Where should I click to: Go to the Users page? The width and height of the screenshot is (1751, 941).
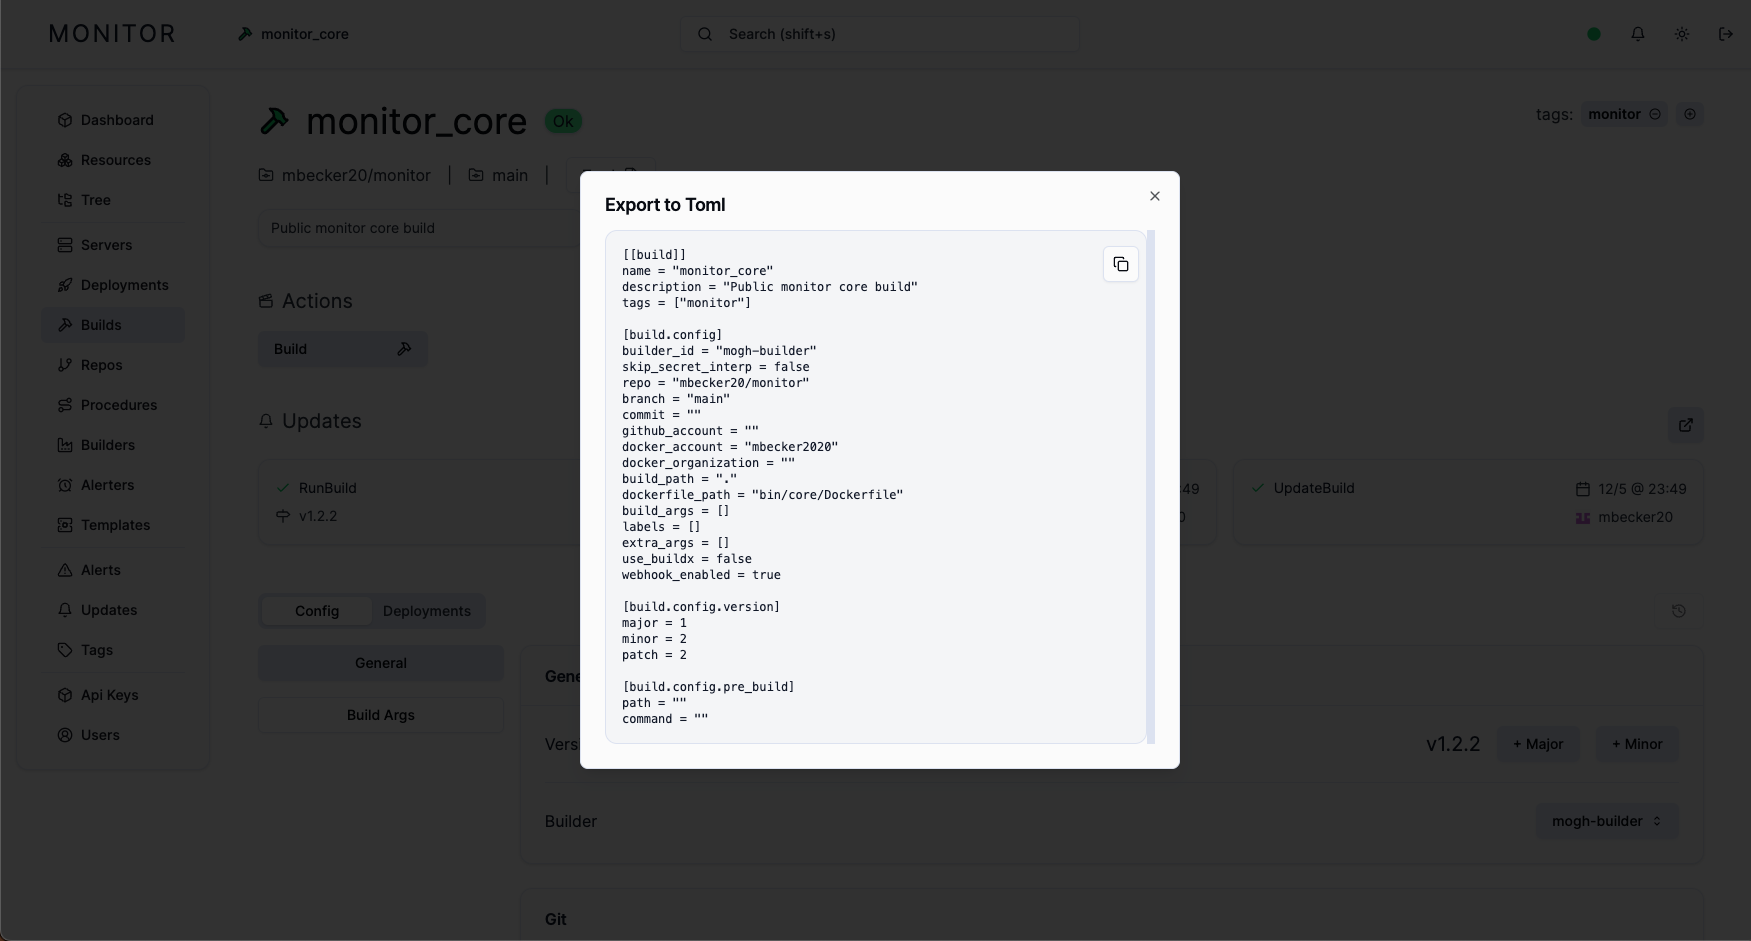(x=113, y=735)
